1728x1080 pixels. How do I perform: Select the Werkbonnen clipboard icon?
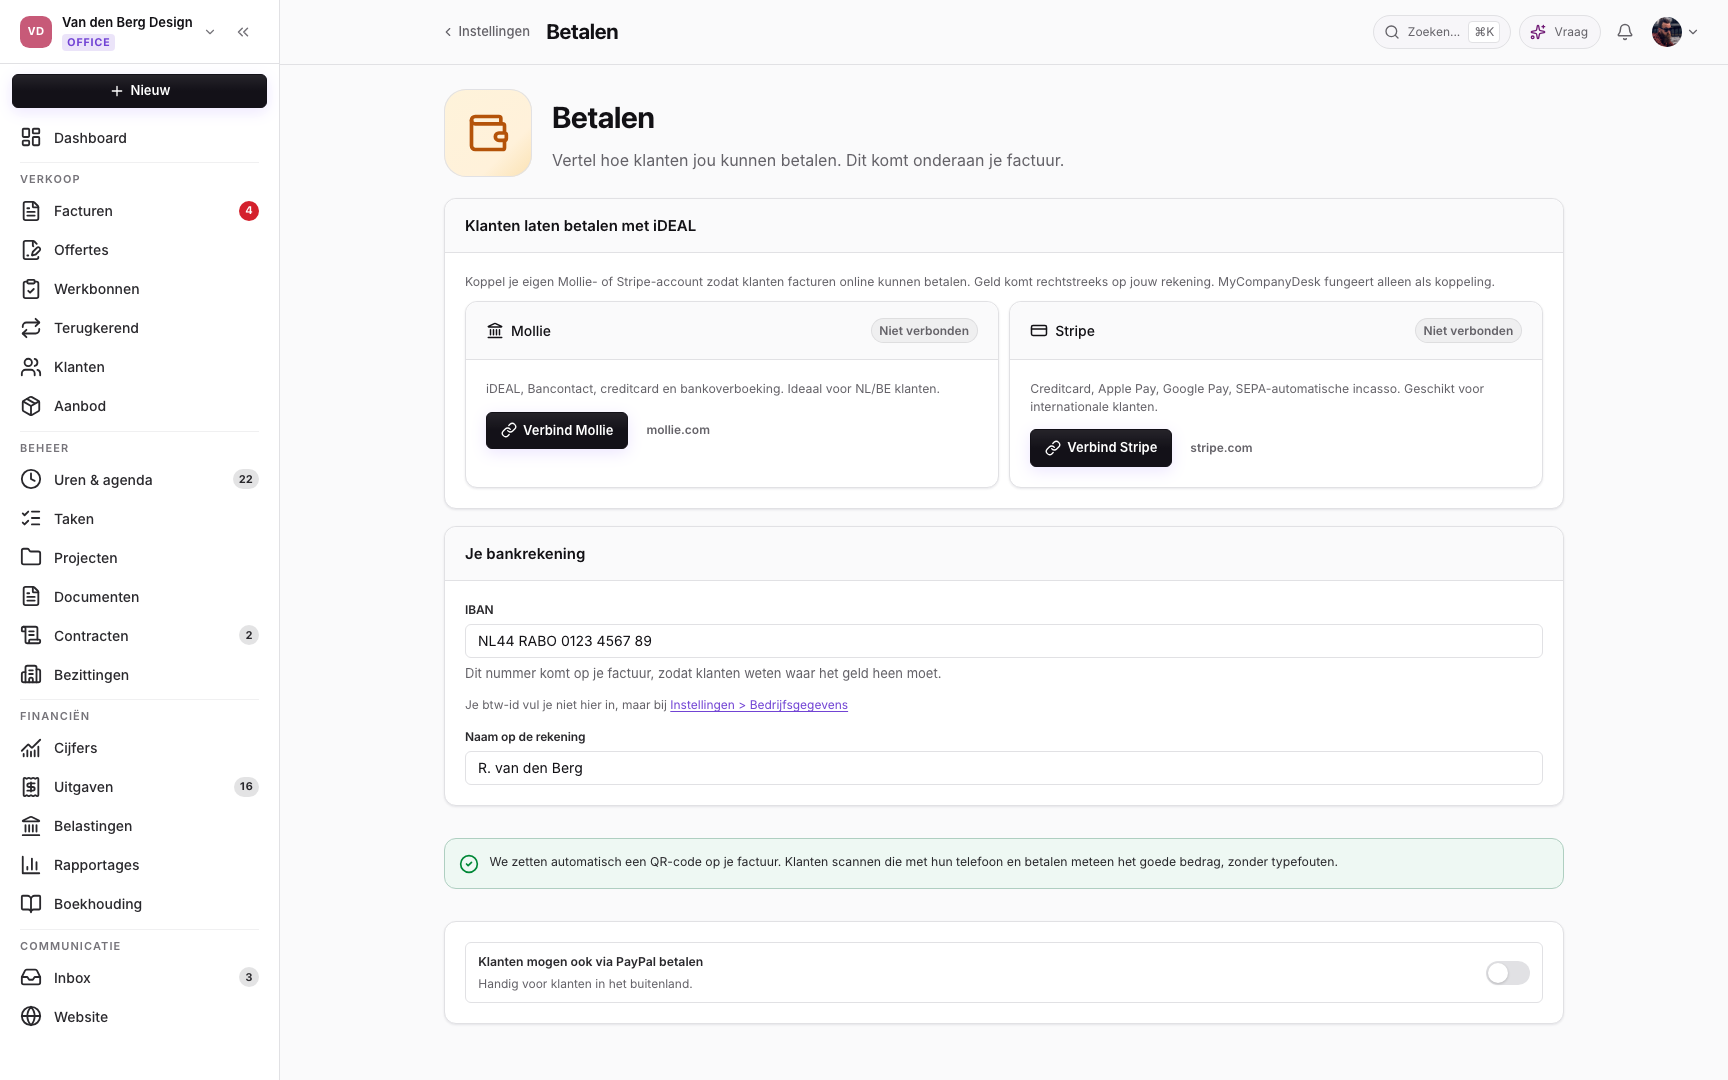[x=31, y=289]
